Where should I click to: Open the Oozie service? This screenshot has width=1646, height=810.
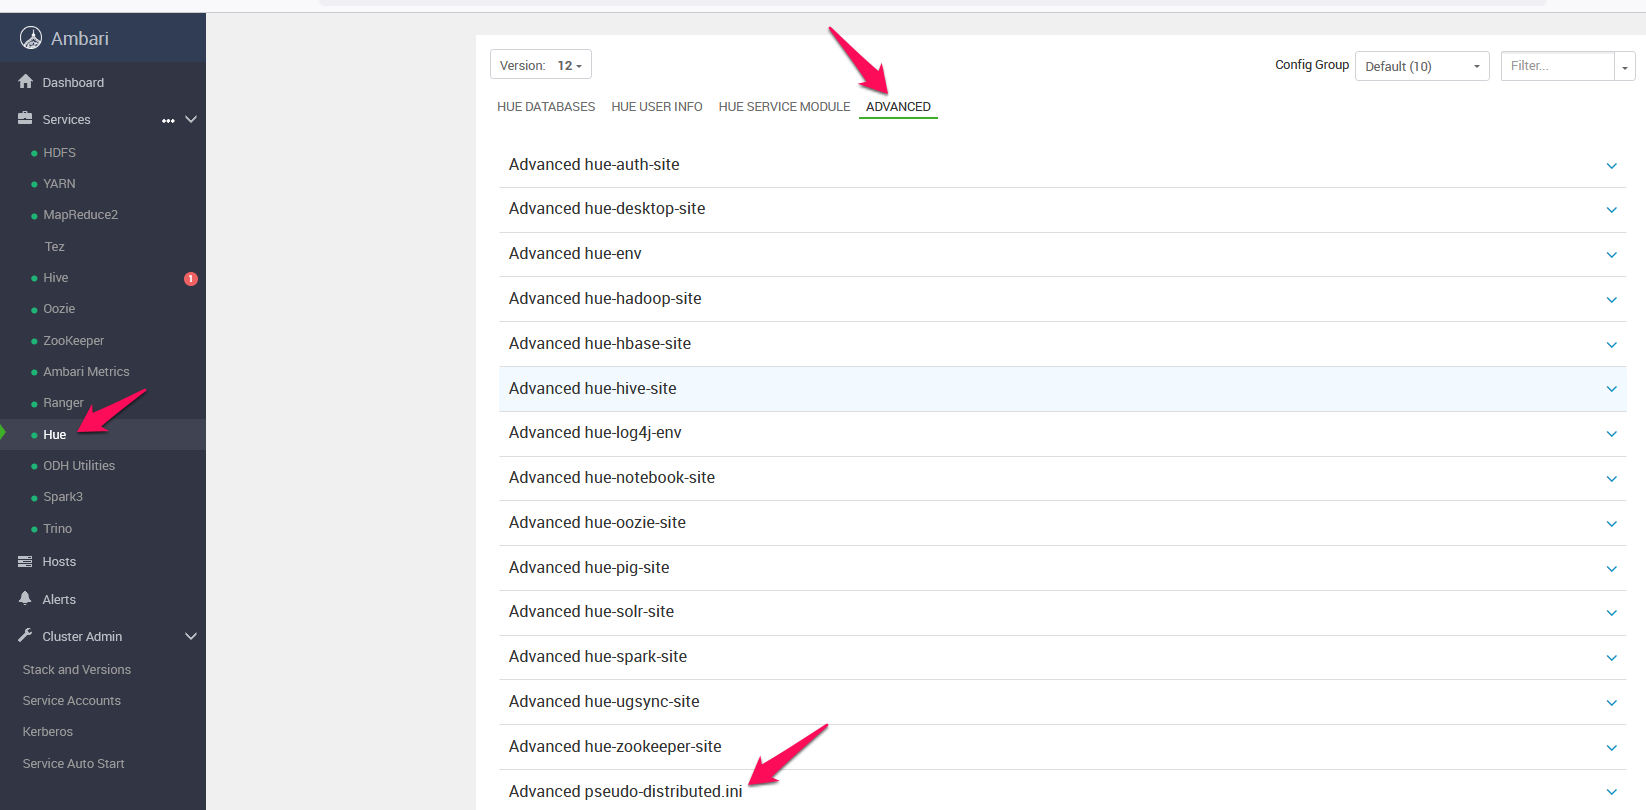(x=59, y=309)
